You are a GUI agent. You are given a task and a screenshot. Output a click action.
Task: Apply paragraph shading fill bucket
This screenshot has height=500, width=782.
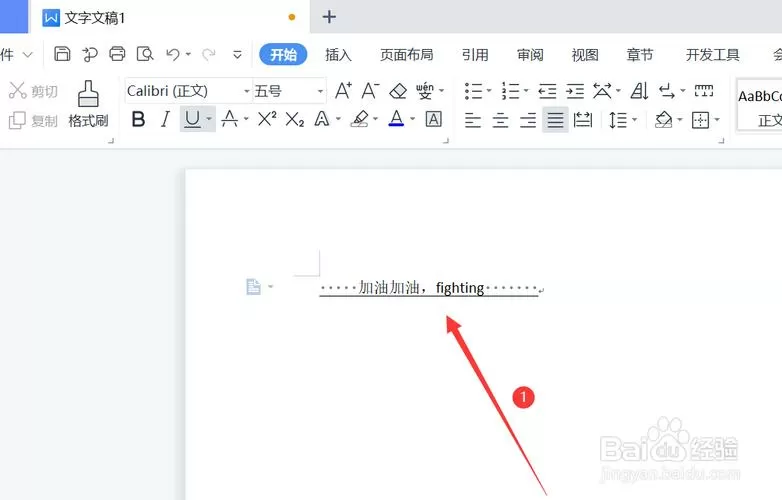[664, 120]
